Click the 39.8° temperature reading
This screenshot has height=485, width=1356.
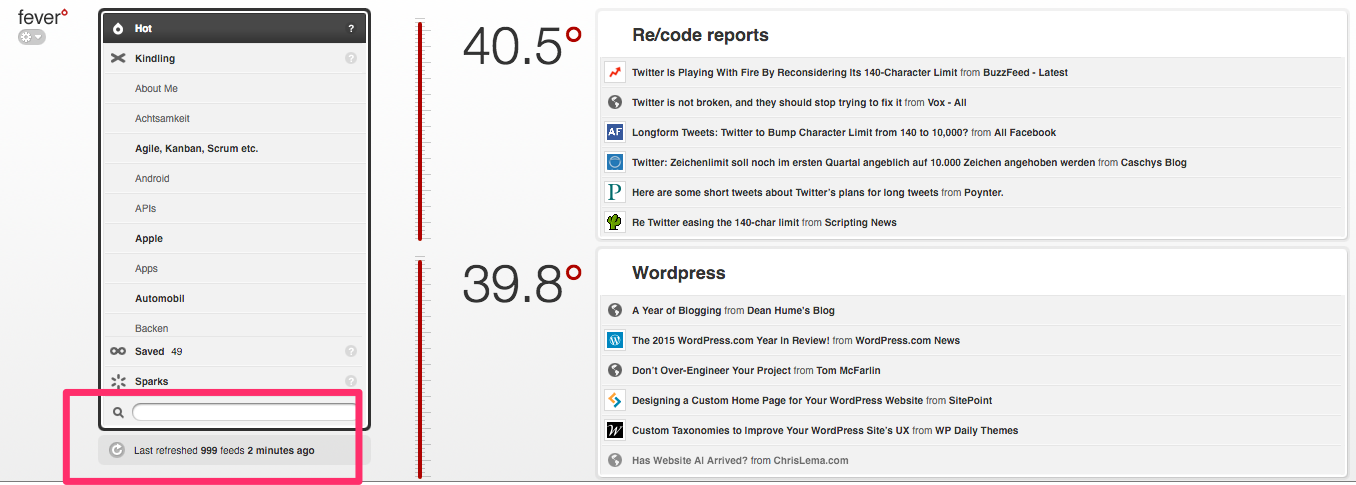click(522, 285)
